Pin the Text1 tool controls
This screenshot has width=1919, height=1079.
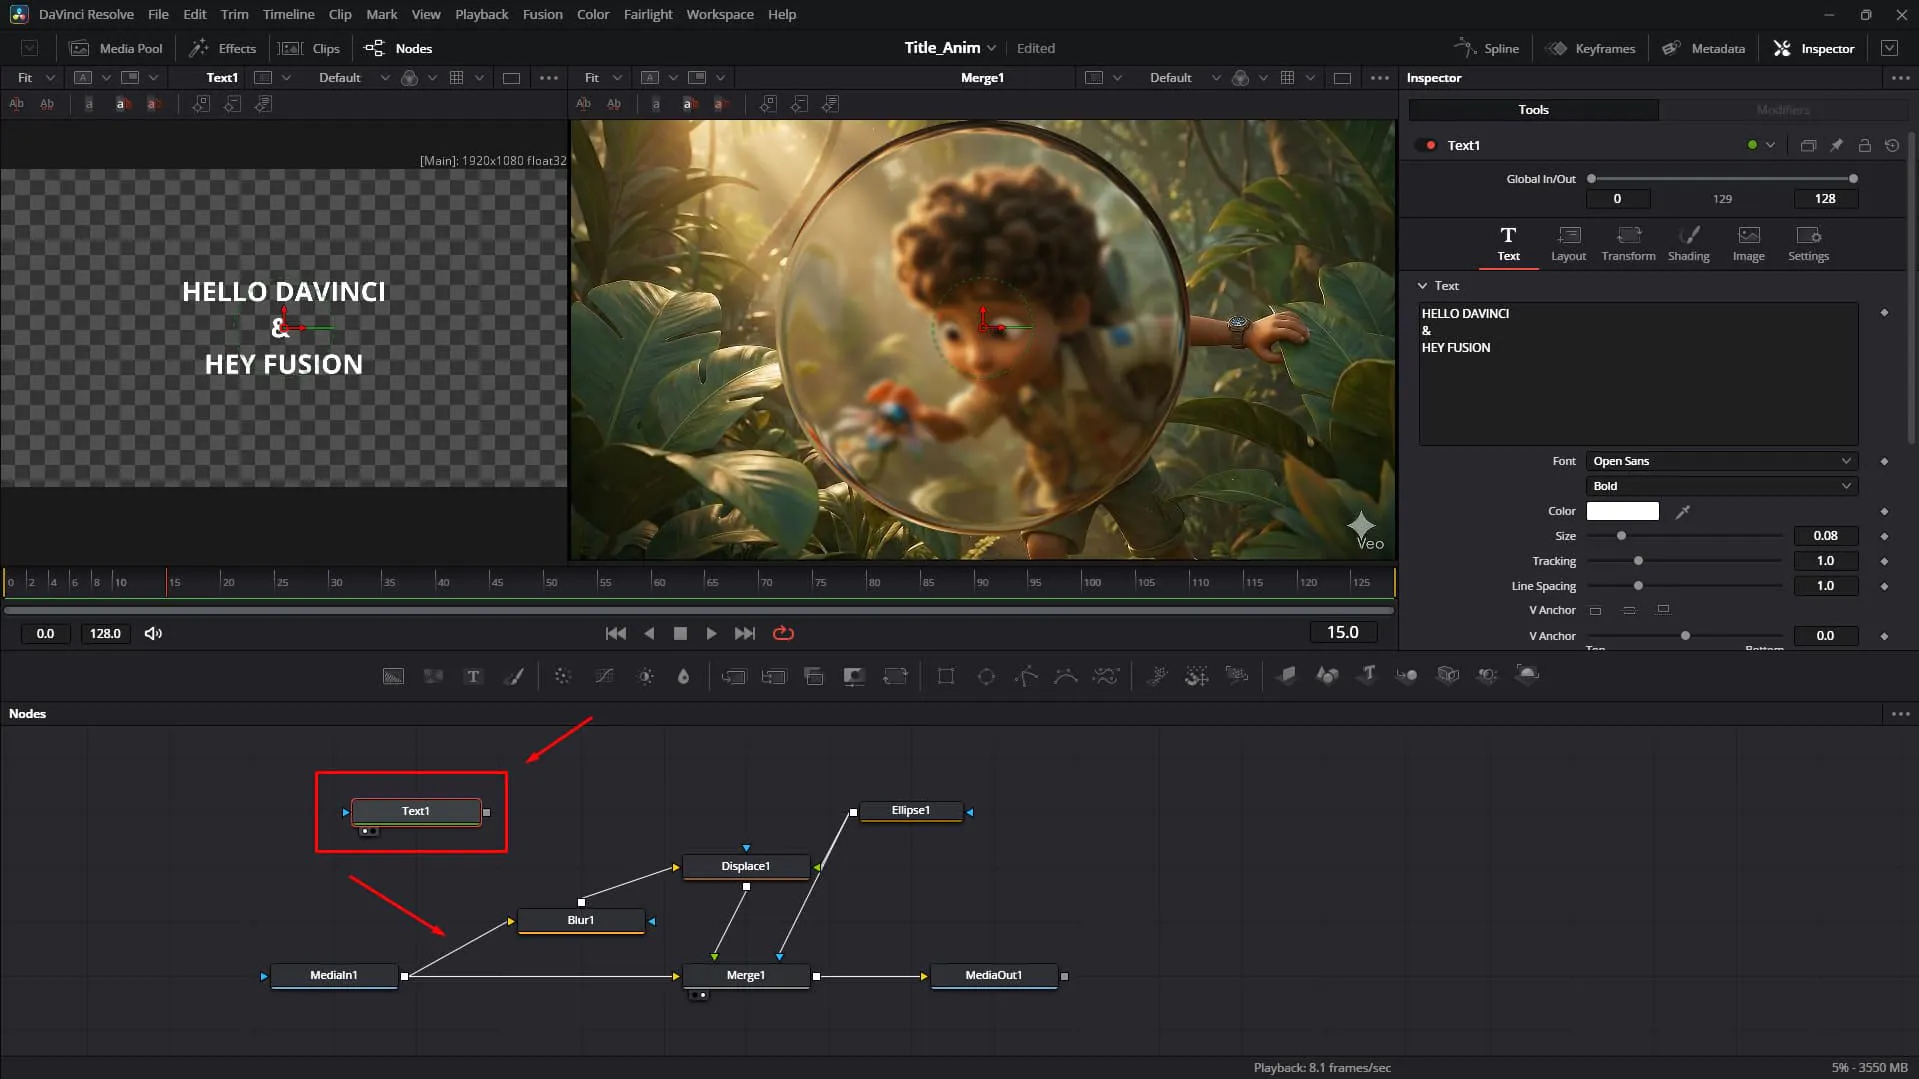(x=1836, y=145)
